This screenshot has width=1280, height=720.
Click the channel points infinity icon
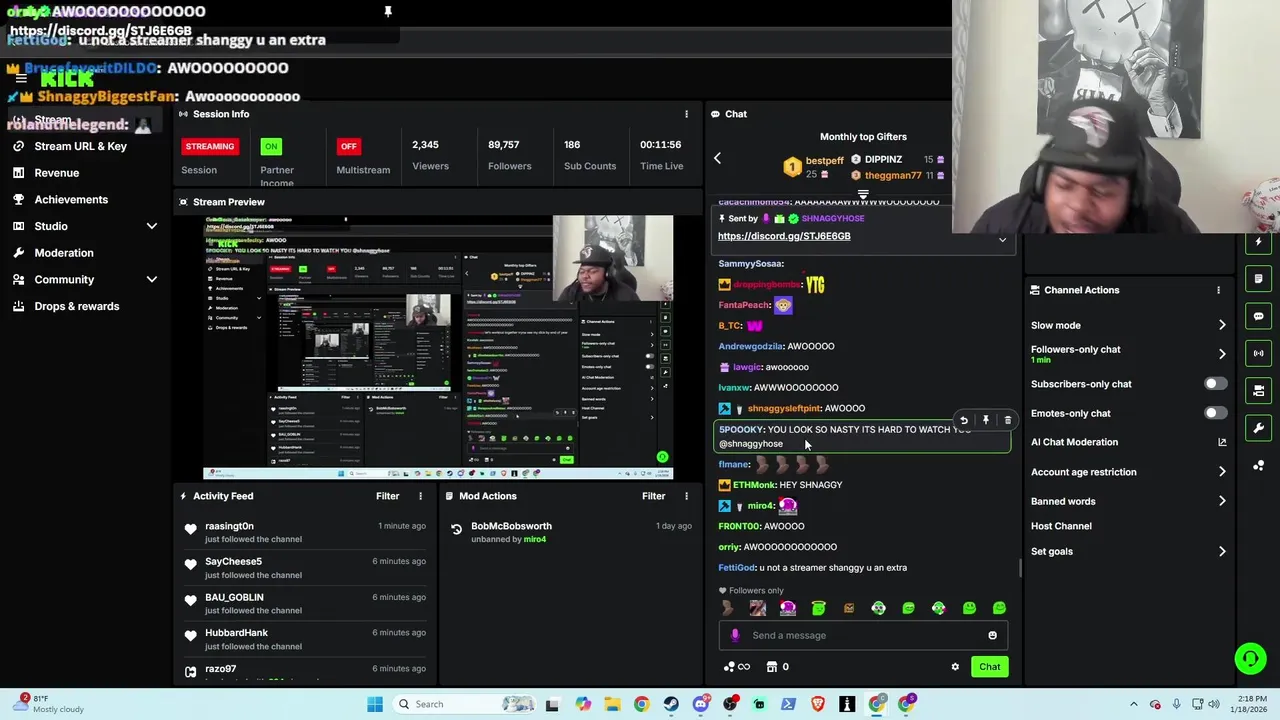pyautogui.click(x=736, y=667)
